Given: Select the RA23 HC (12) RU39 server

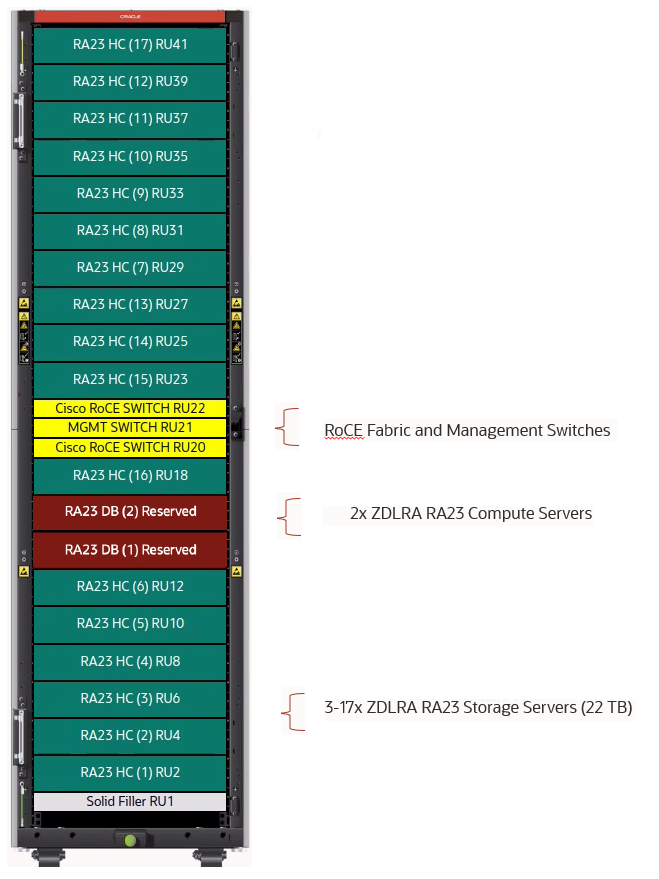Looking at the screenshot, I should (130, 82).
